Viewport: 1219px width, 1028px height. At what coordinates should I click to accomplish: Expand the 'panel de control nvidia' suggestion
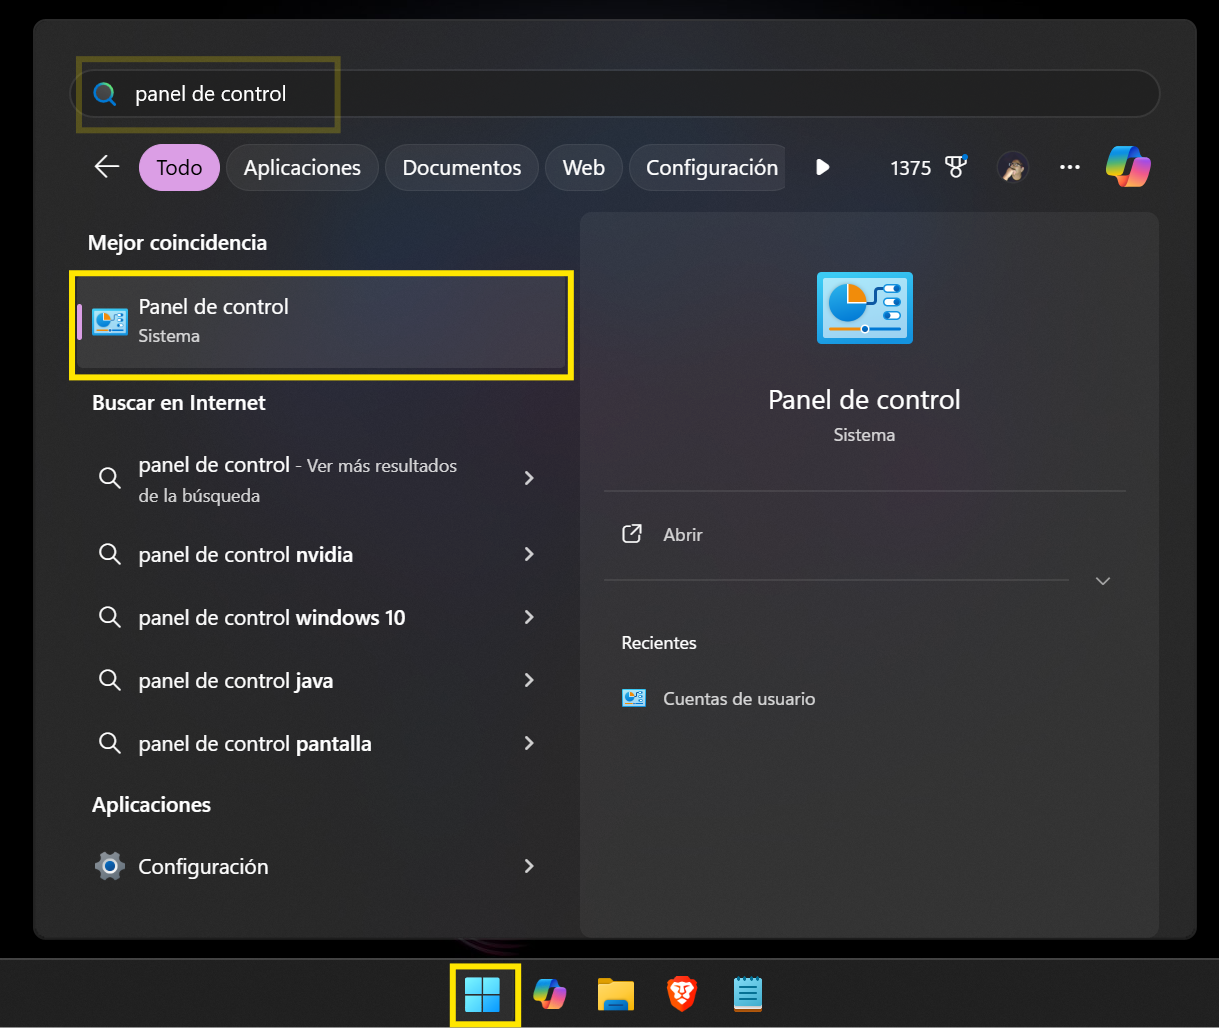(529, 554)
